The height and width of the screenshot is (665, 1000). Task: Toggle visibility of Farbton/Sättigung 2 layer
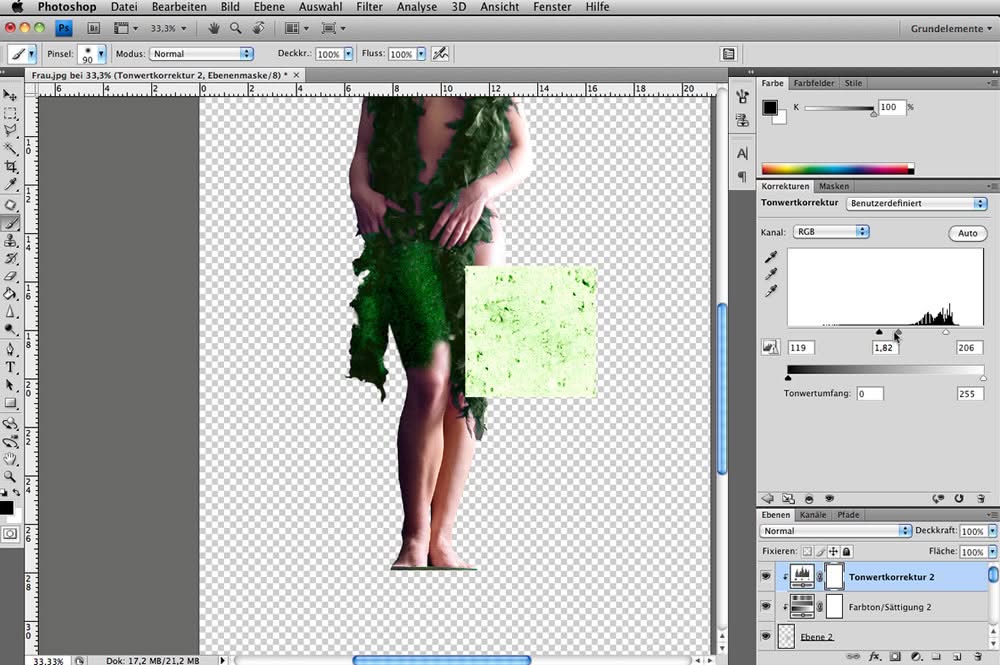[765, 606]
